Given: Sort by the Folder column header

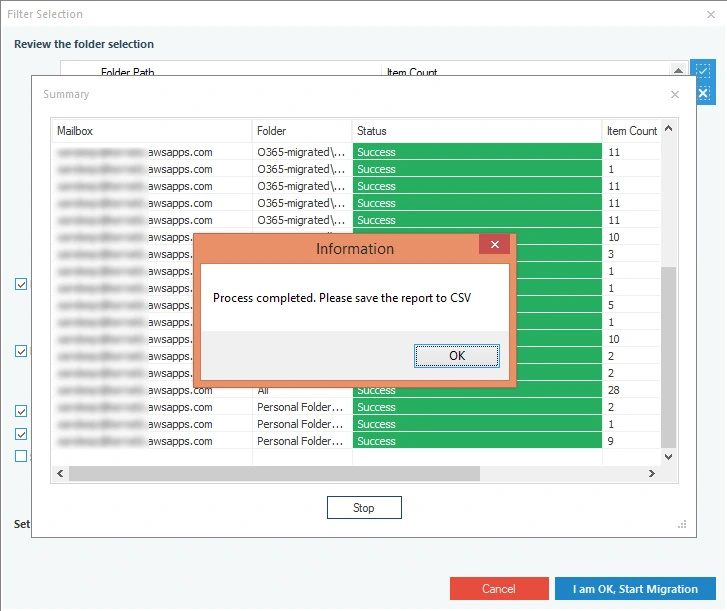Looking at the screenshot, I should pyautogui.click(x=302, y=131).
